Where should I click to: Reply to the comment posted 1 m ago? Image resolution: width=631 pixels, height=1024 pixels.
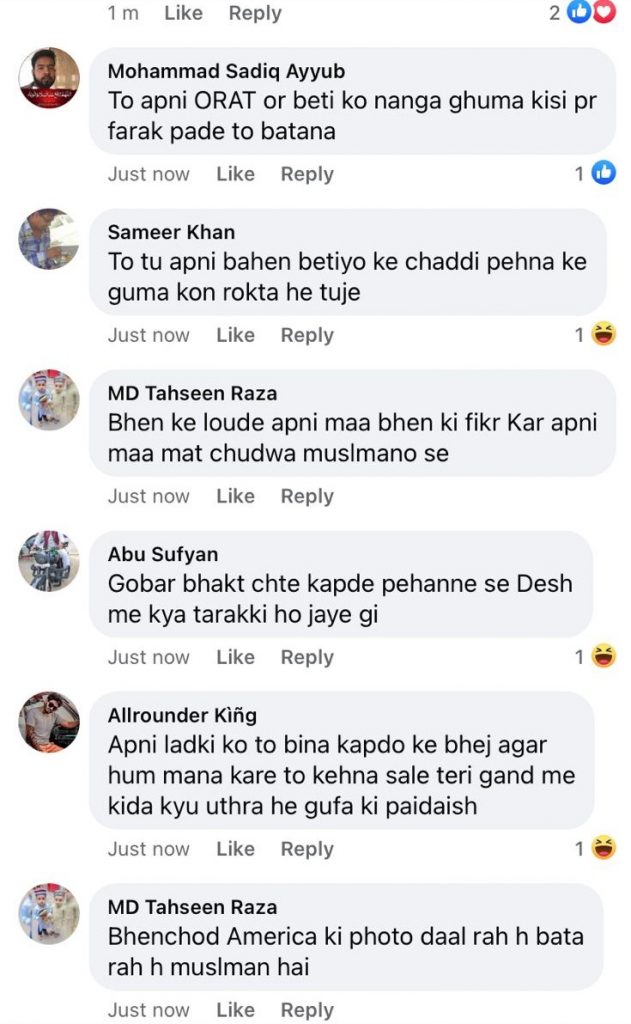click(x=255, y=13)
